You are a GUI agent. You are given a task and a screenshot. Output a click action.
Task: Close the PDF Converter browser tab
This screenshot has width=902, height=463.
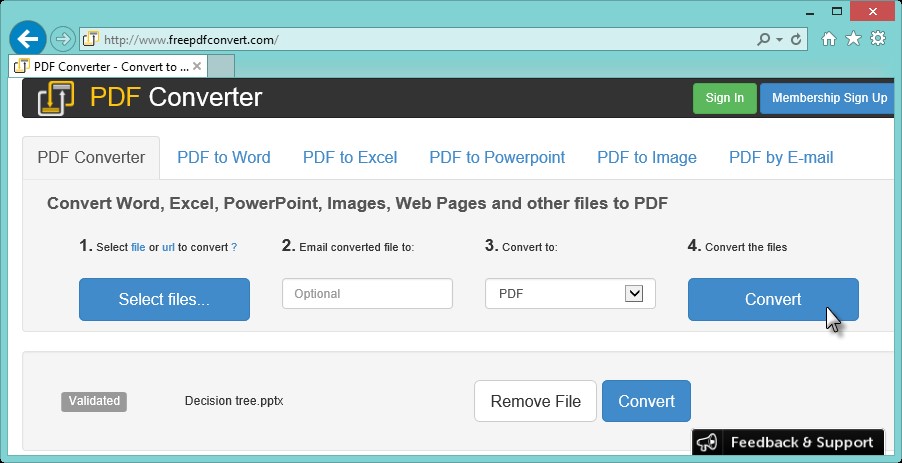coord(197,66)
